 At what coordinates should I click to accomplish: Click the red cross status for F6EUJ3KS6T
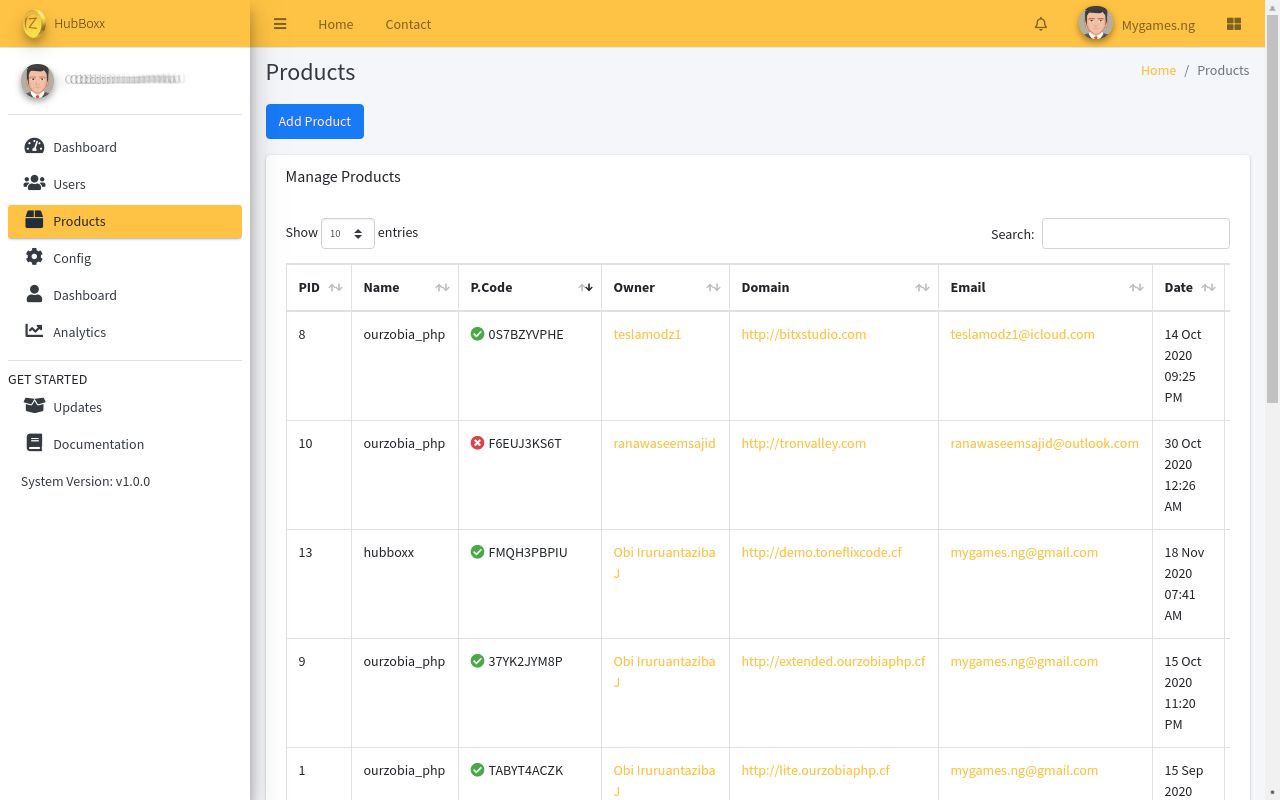477,443
